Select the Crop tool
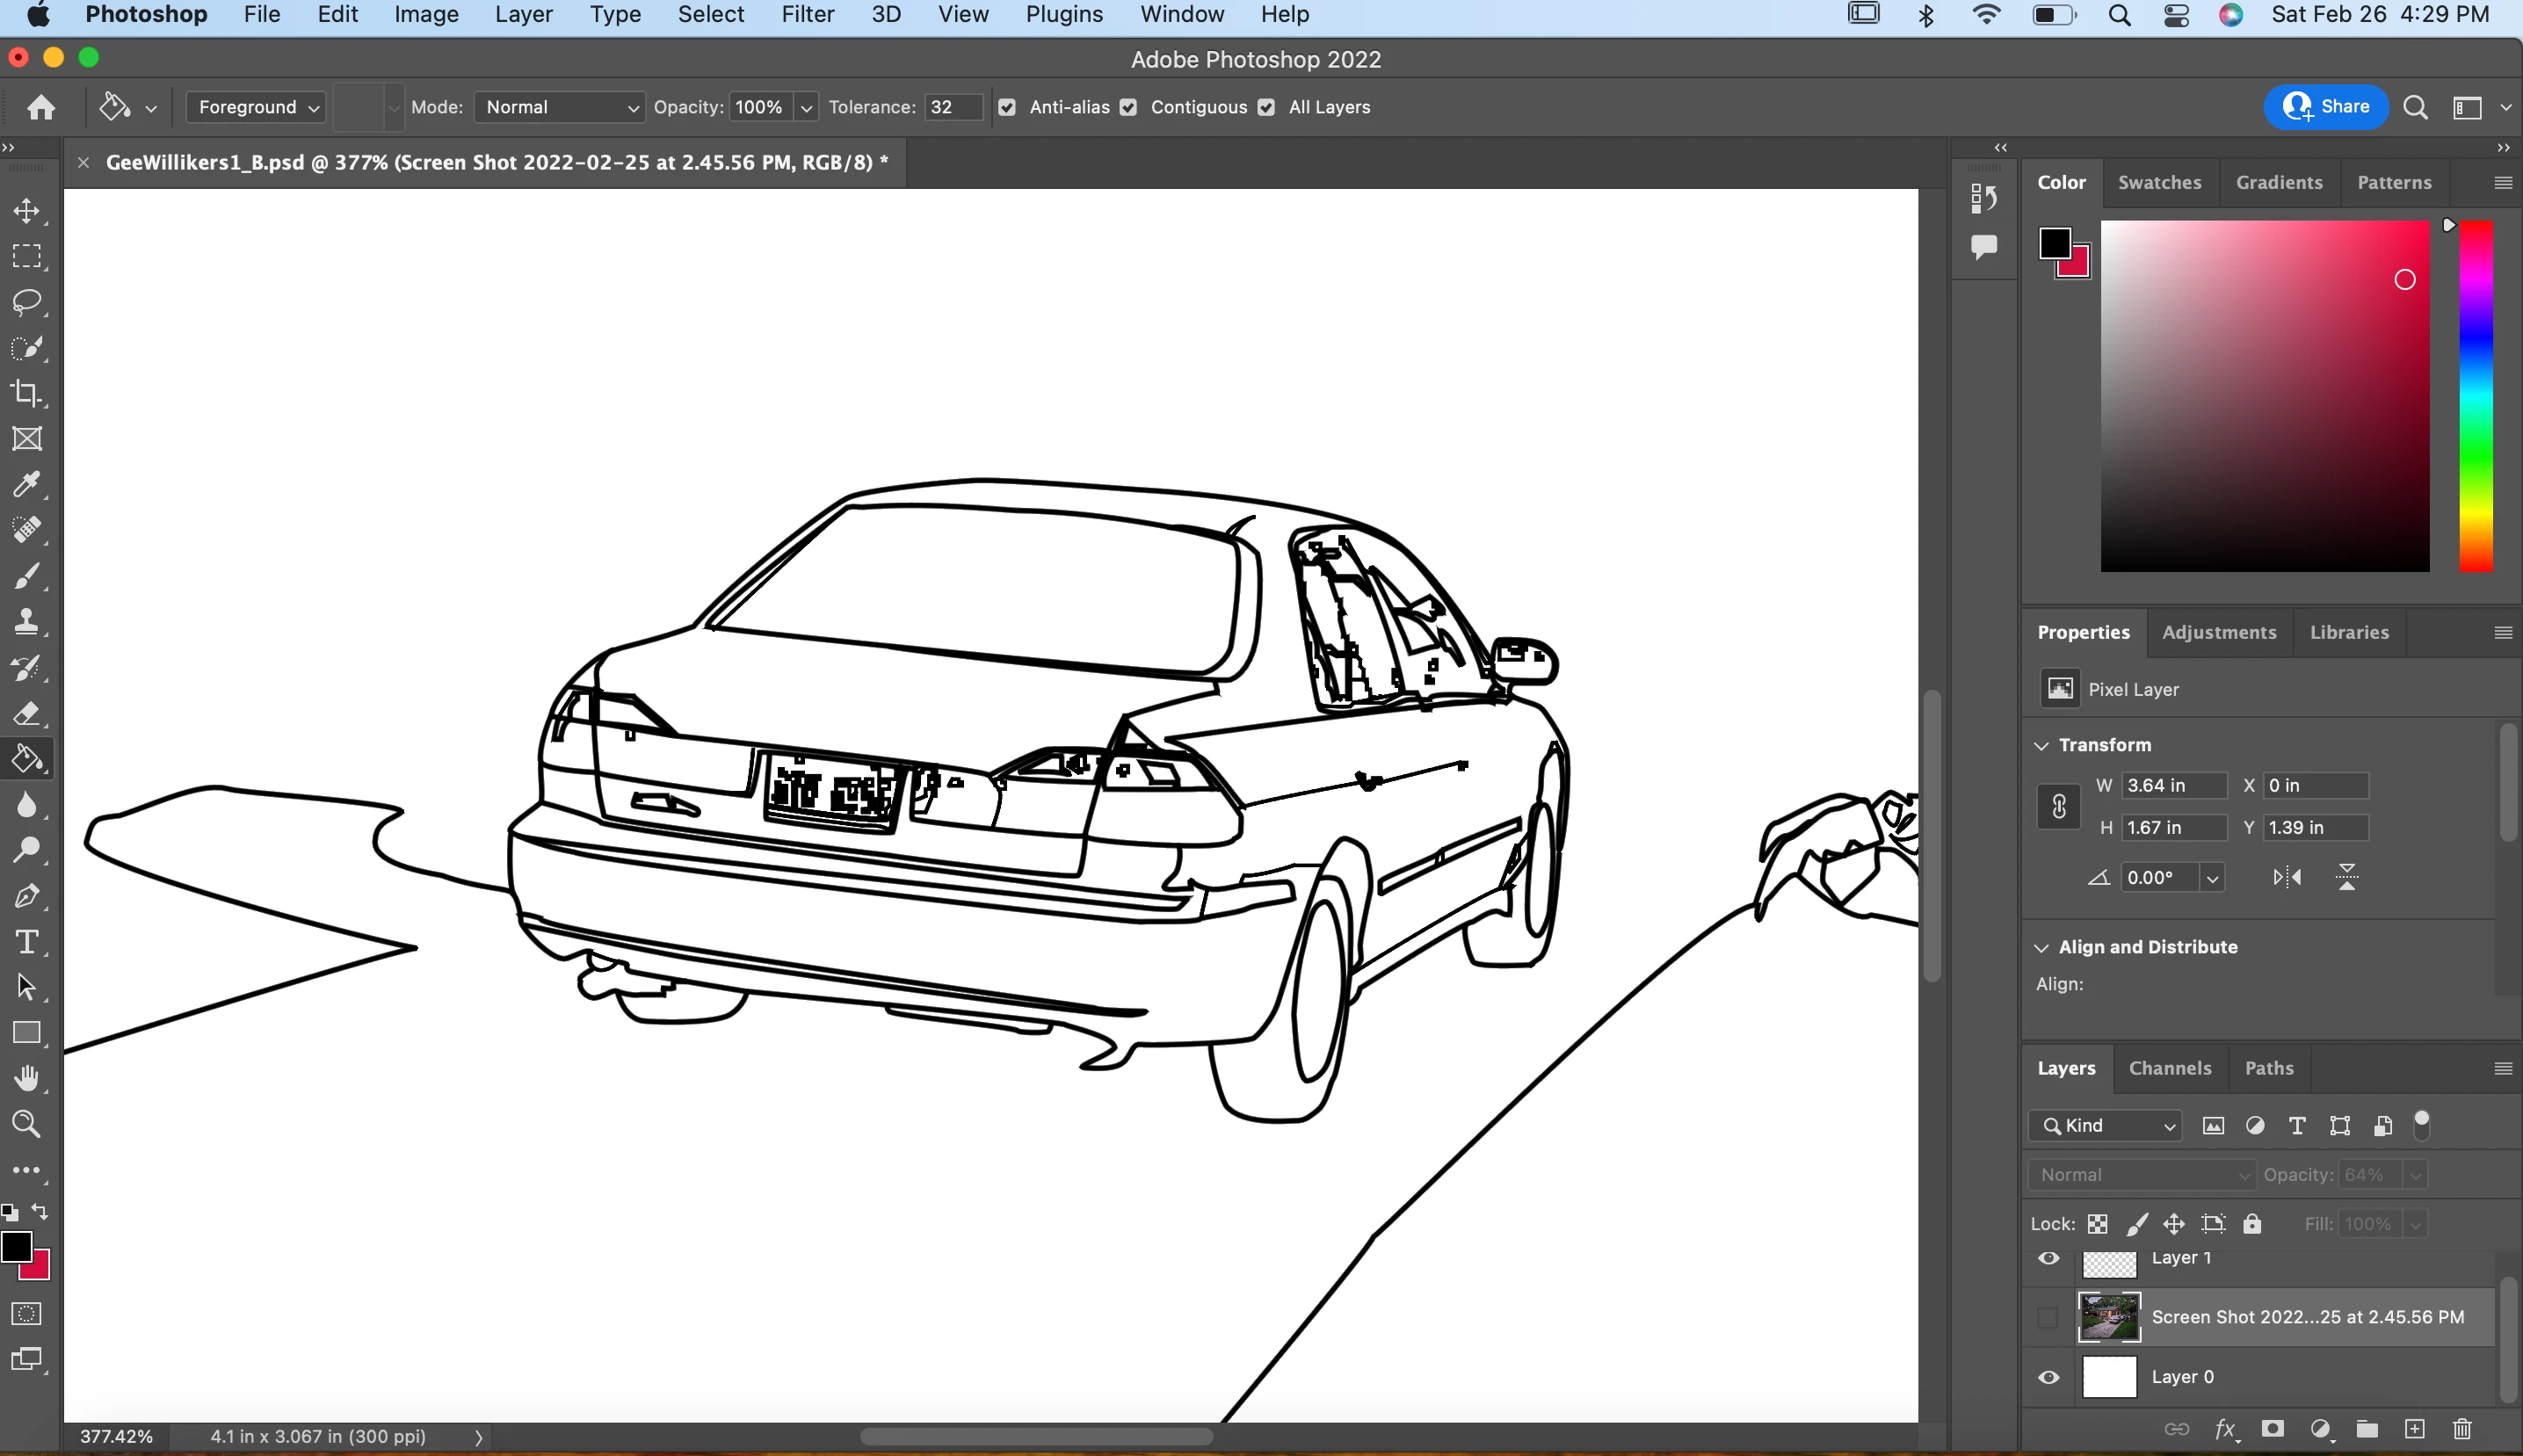Viewport: 2523px width, 1456px height. [27, 393]
